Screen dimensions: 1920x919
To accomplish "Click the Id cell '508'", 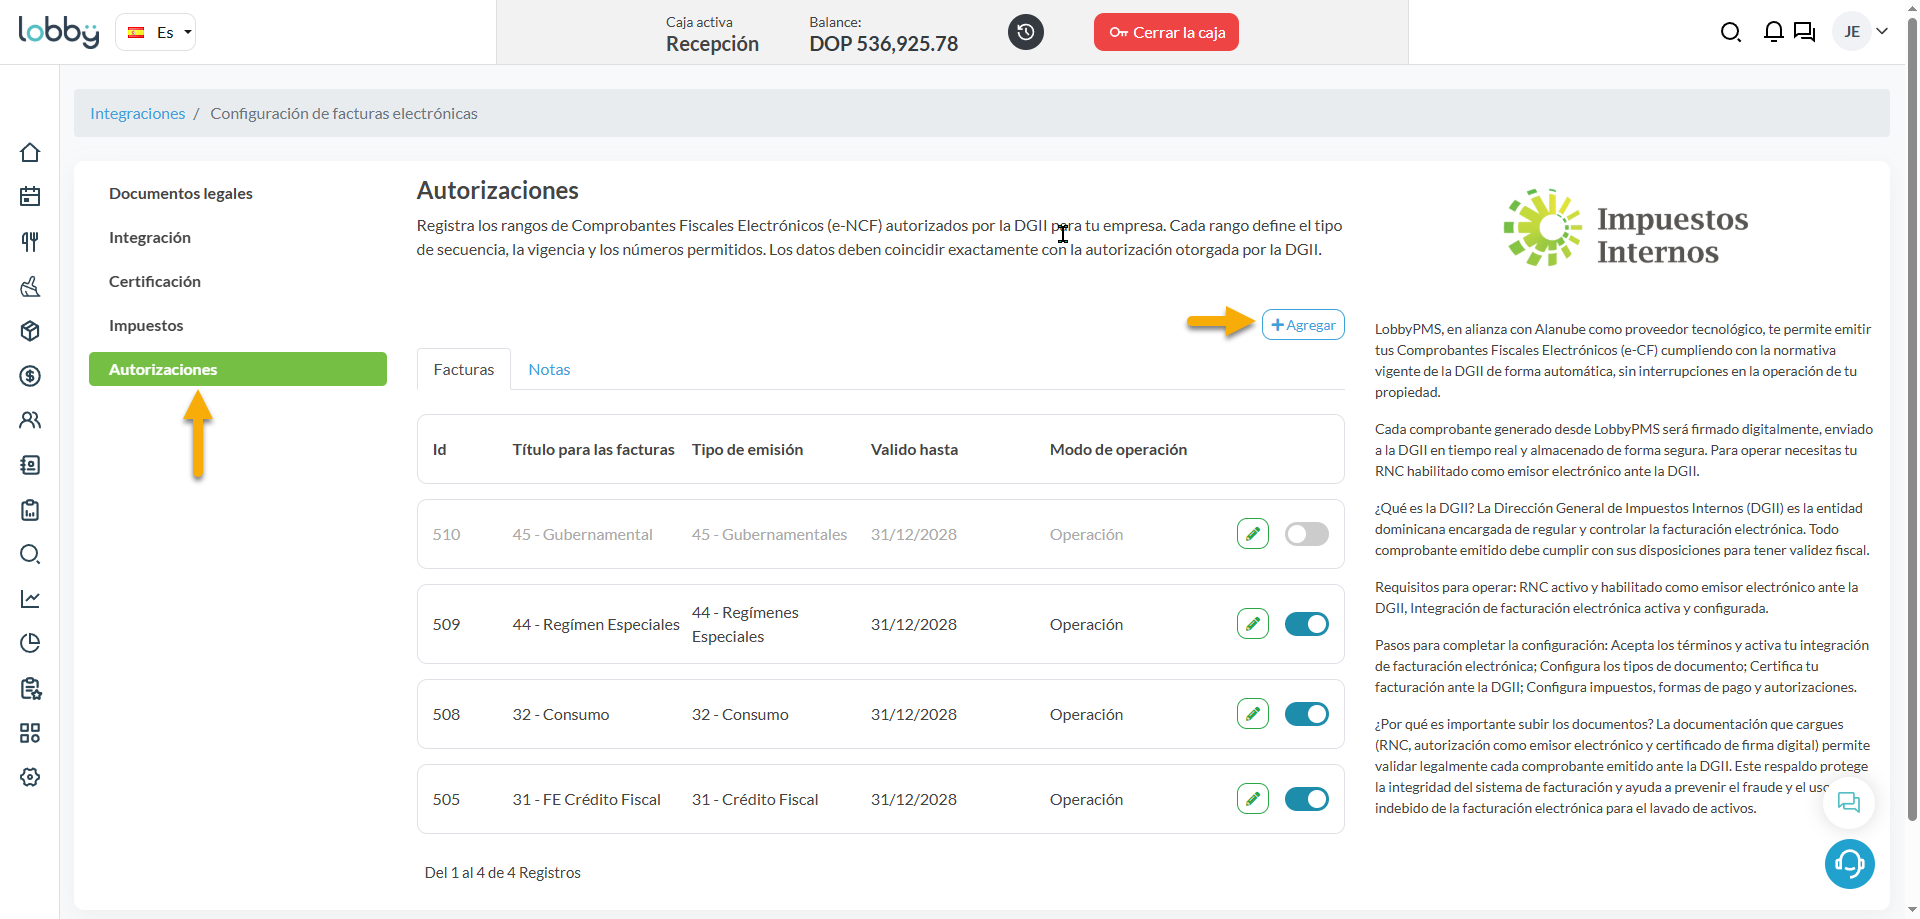I will click(x=446, y=714).
